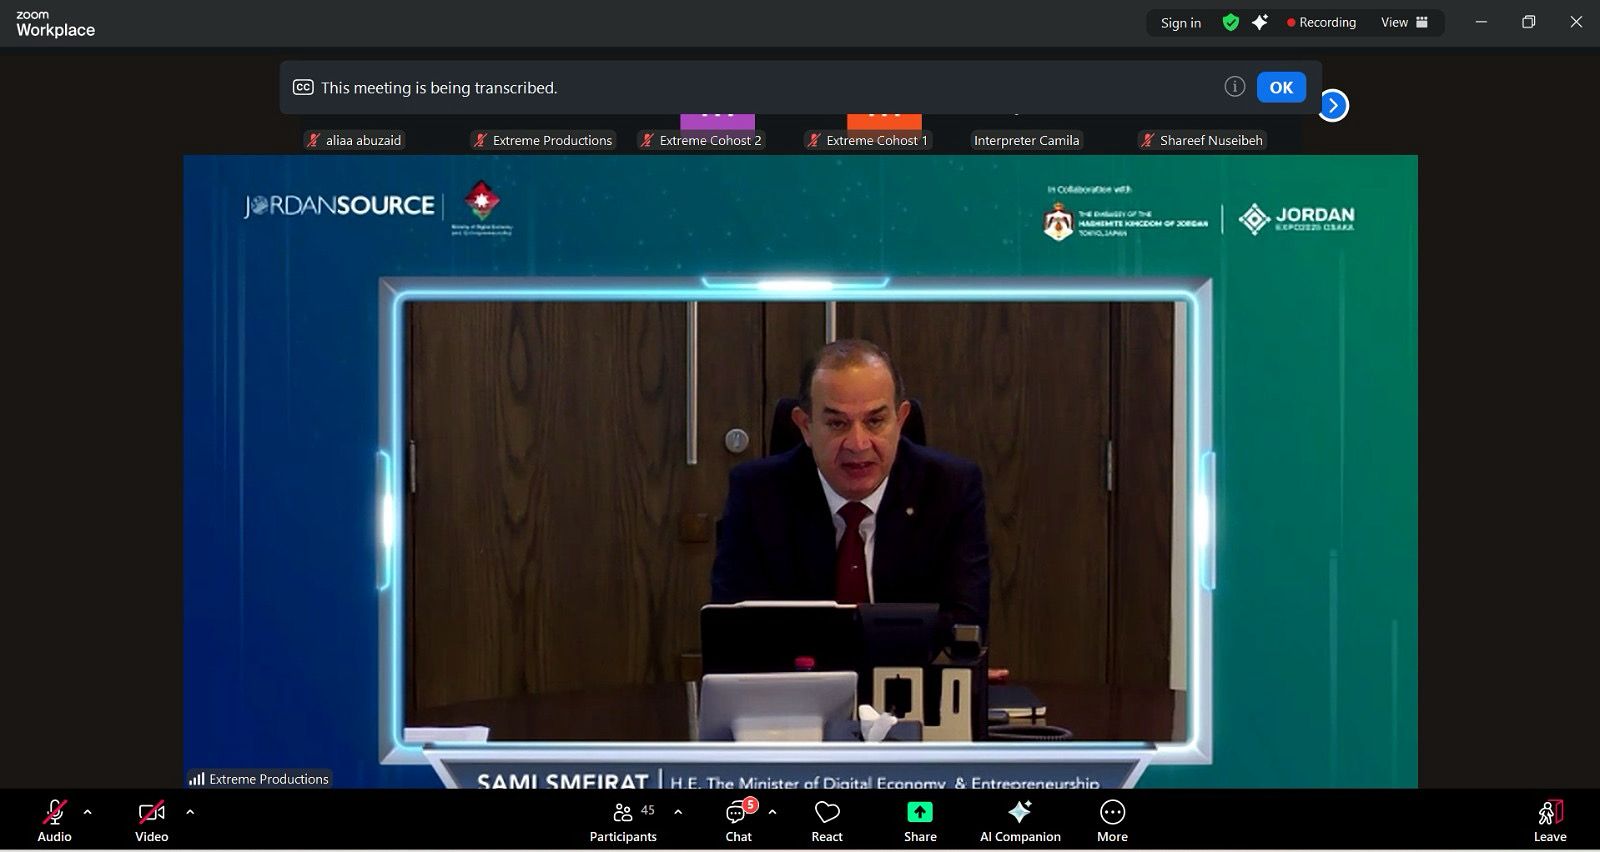Expand chat options arrow beside Chat

click(x=772, y=812)
